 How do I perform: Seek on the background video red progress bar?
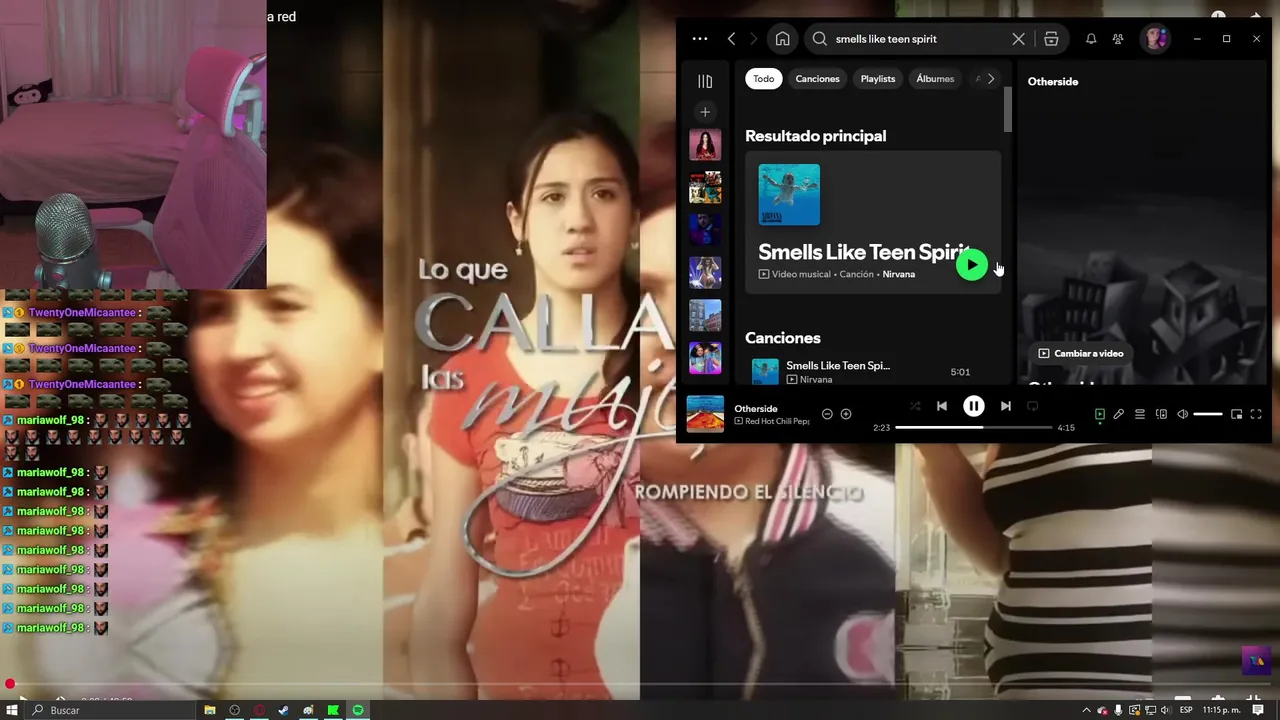pyautogui.click(x=640, y=685)
